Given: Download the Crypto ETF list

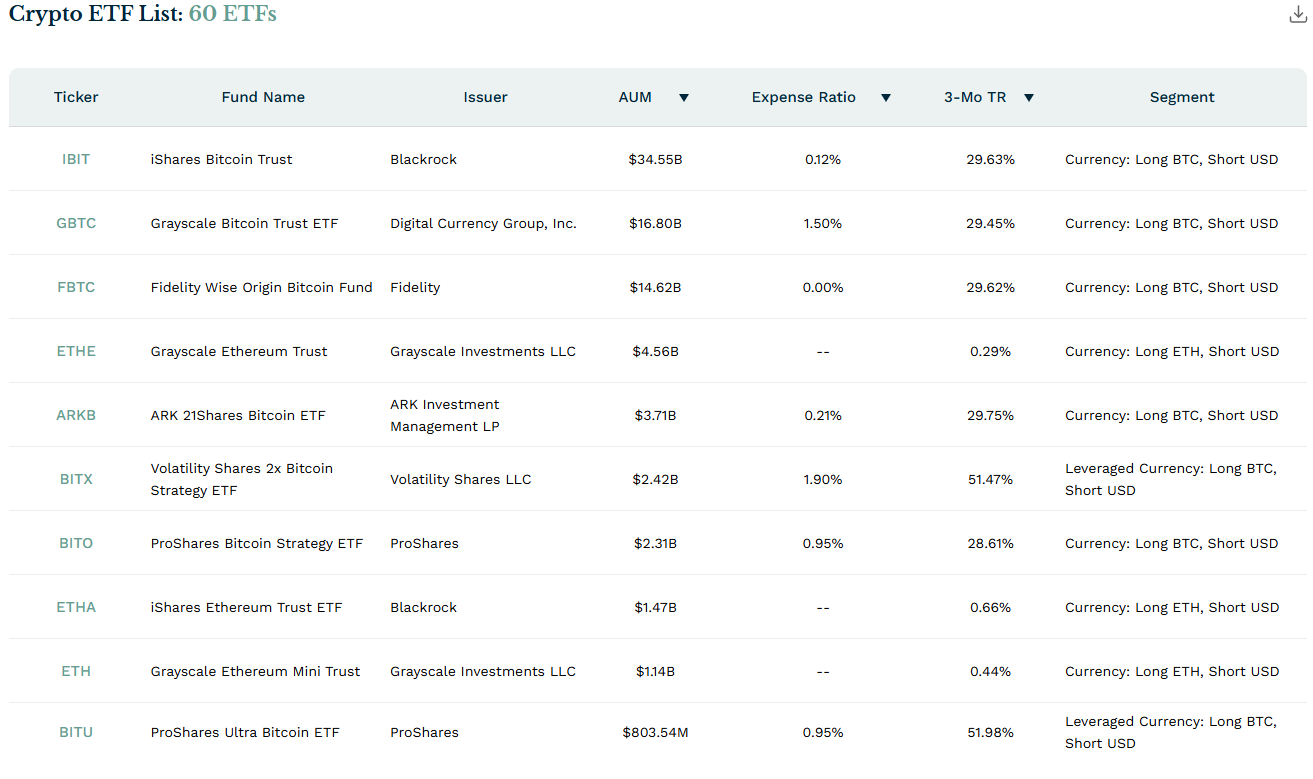Looking at the screenshot, I should tap(1298, 14).
